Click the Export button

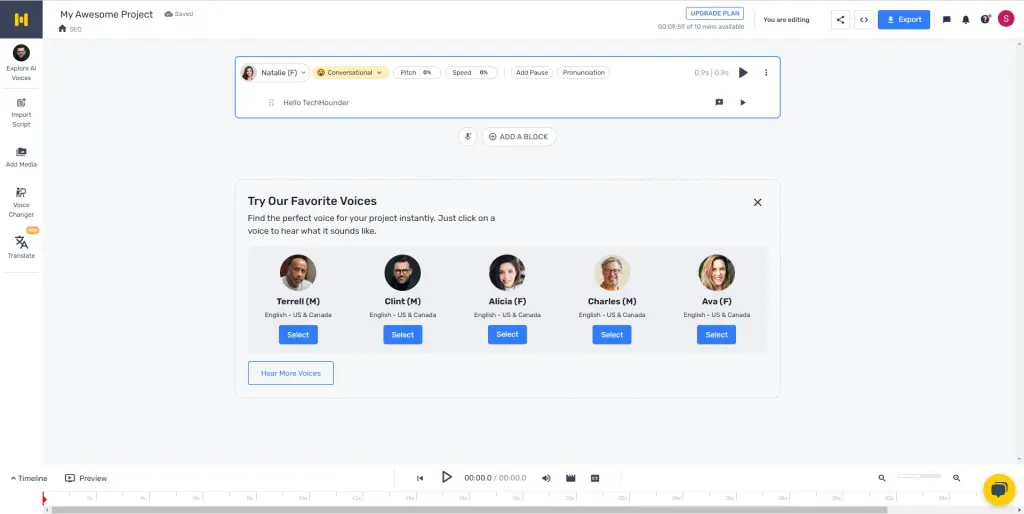(903, 19)
